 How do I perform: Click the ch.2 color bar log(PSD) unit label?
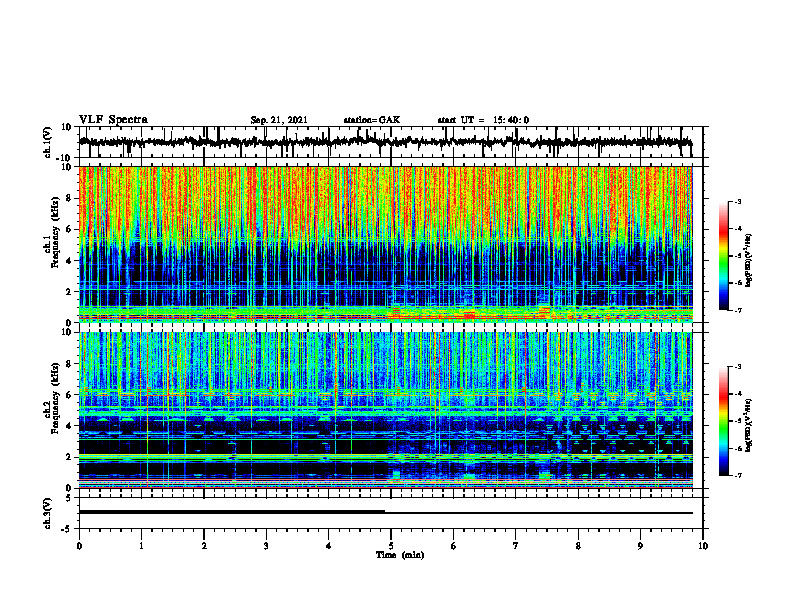[749, 425]
